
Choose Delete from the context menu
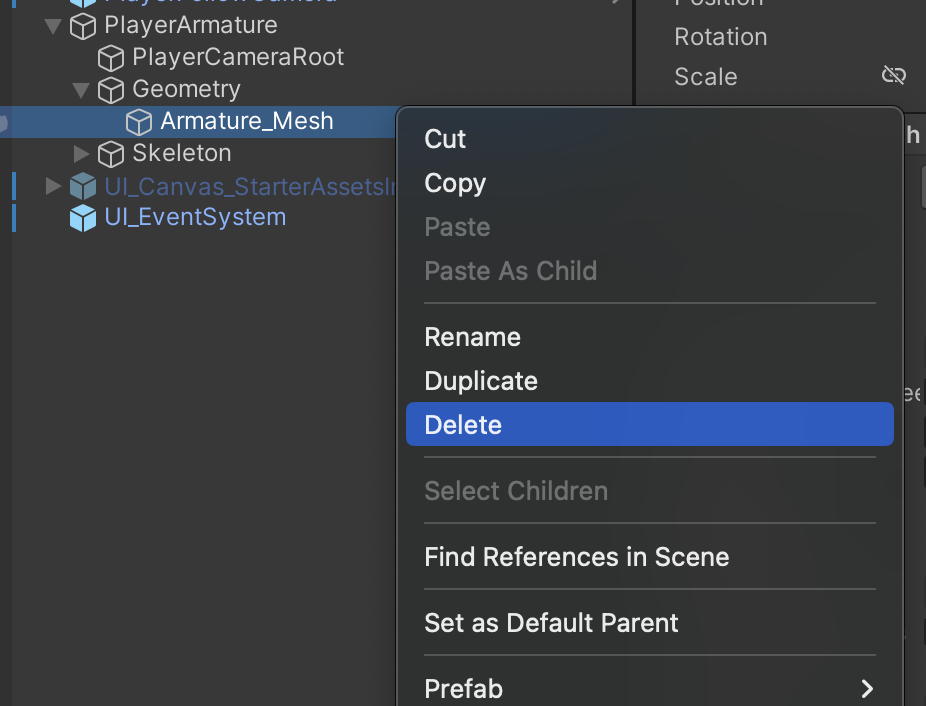[463, 425]
